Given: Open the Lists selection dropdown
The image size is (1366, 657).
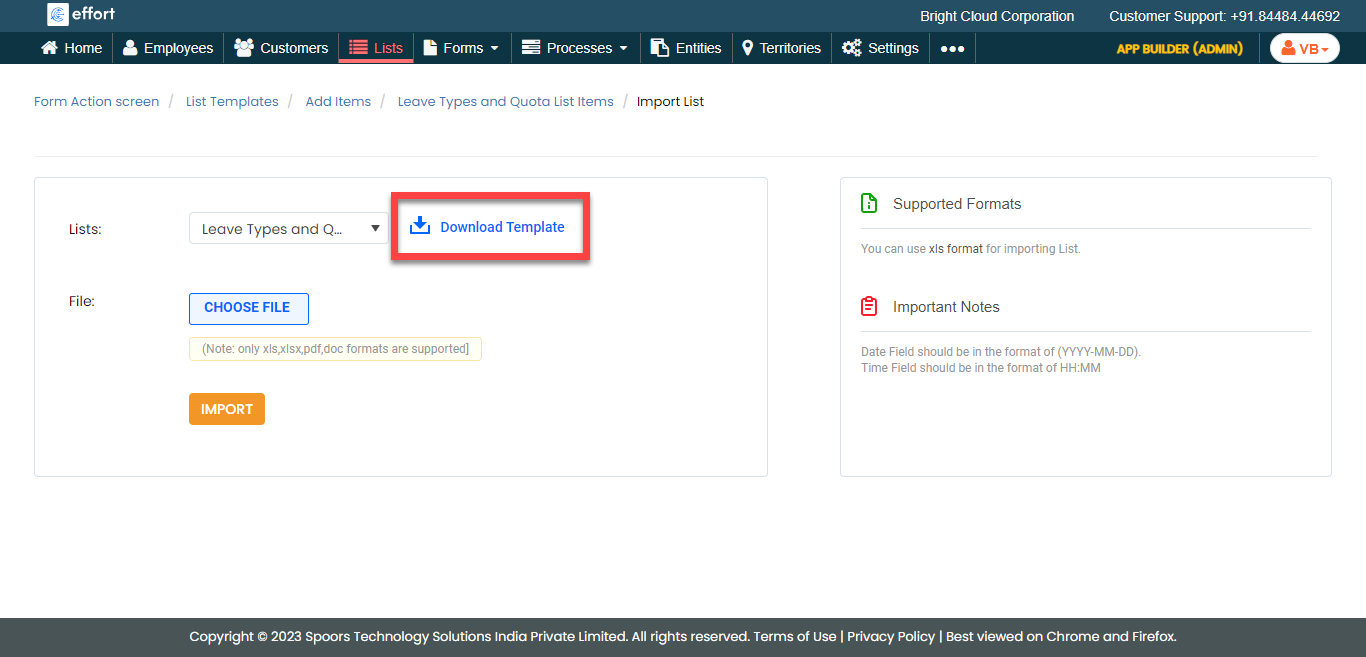Looking at the screenshot, I should pyautogui.click(x=288, y=229).
